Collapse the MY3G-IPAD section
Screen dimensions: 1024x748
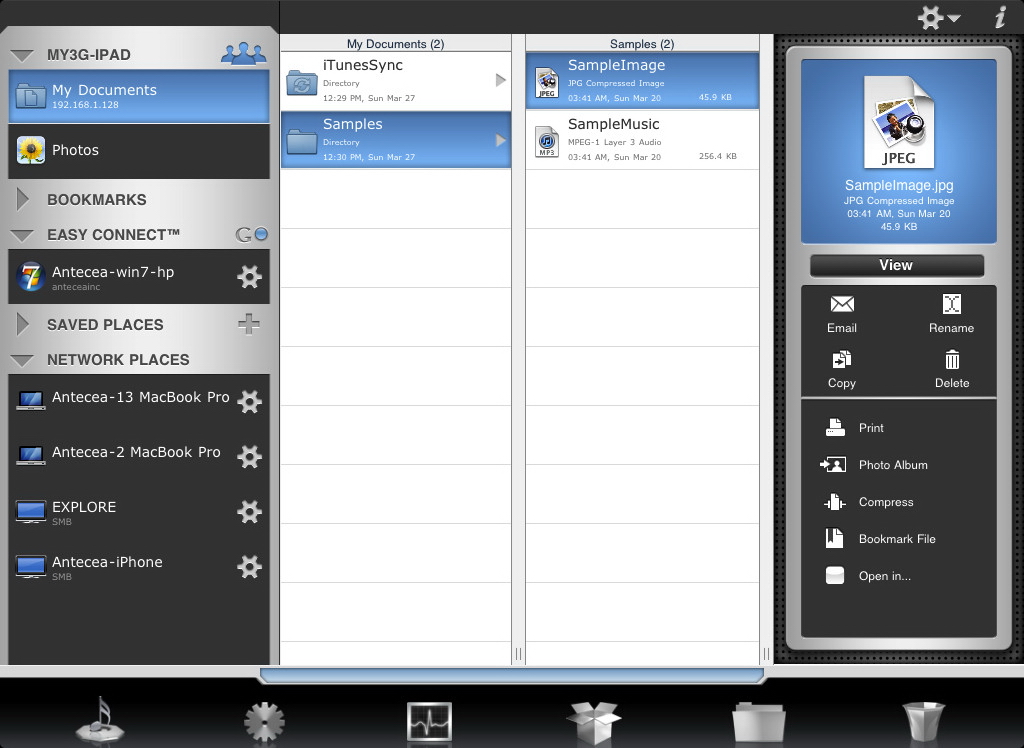(23, 55)
